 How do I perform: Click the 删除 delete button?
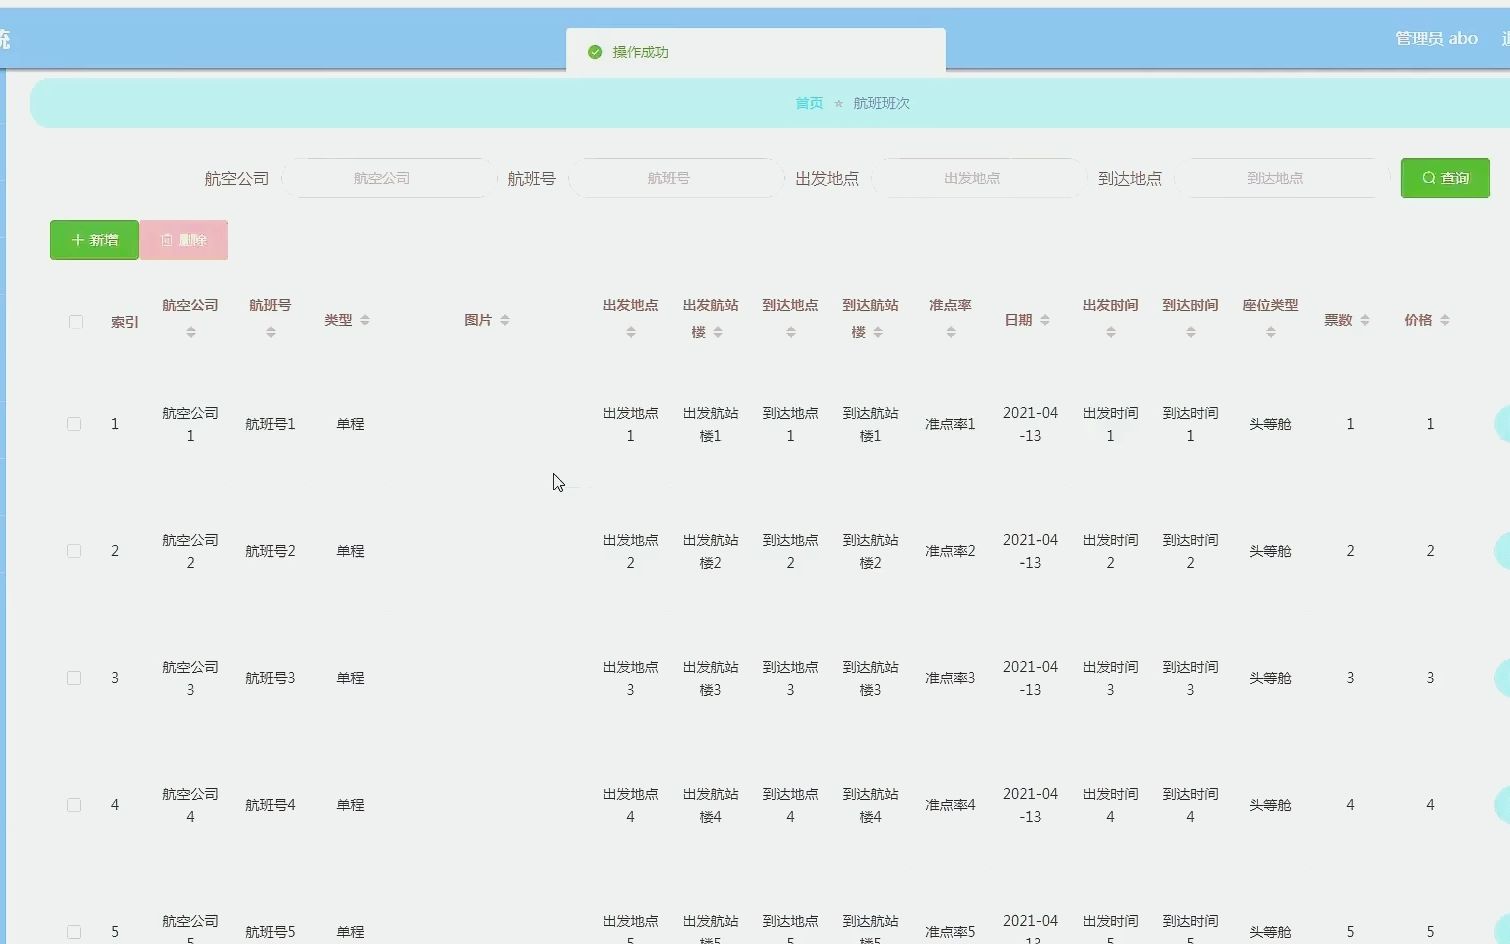184,240
